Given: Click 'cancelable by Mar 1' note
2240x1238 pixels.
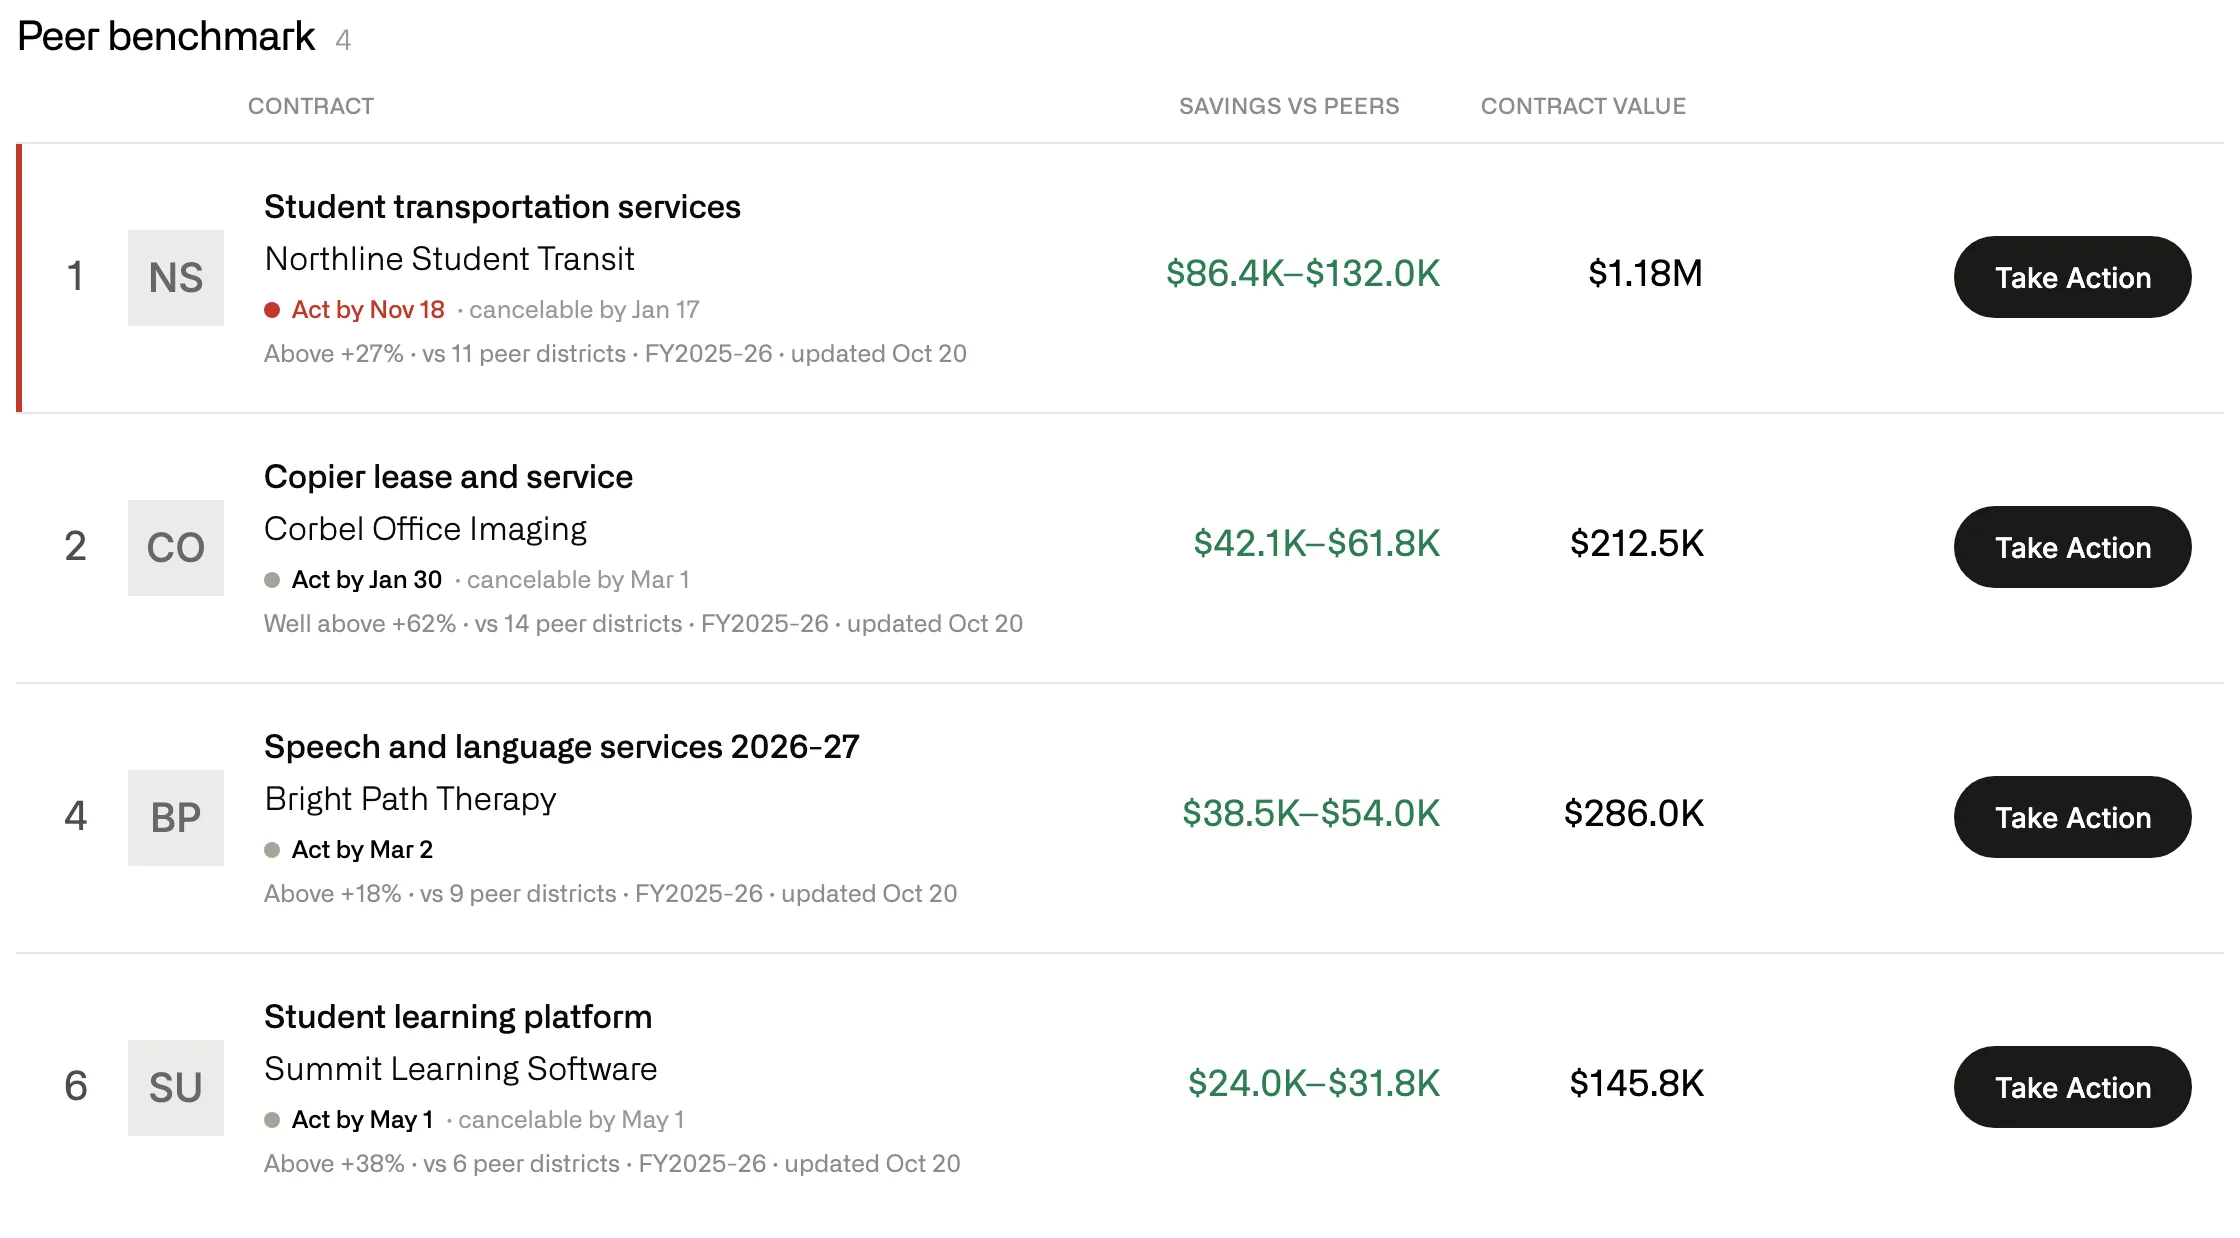Looking at the screenshot, I should pos(578,580).
